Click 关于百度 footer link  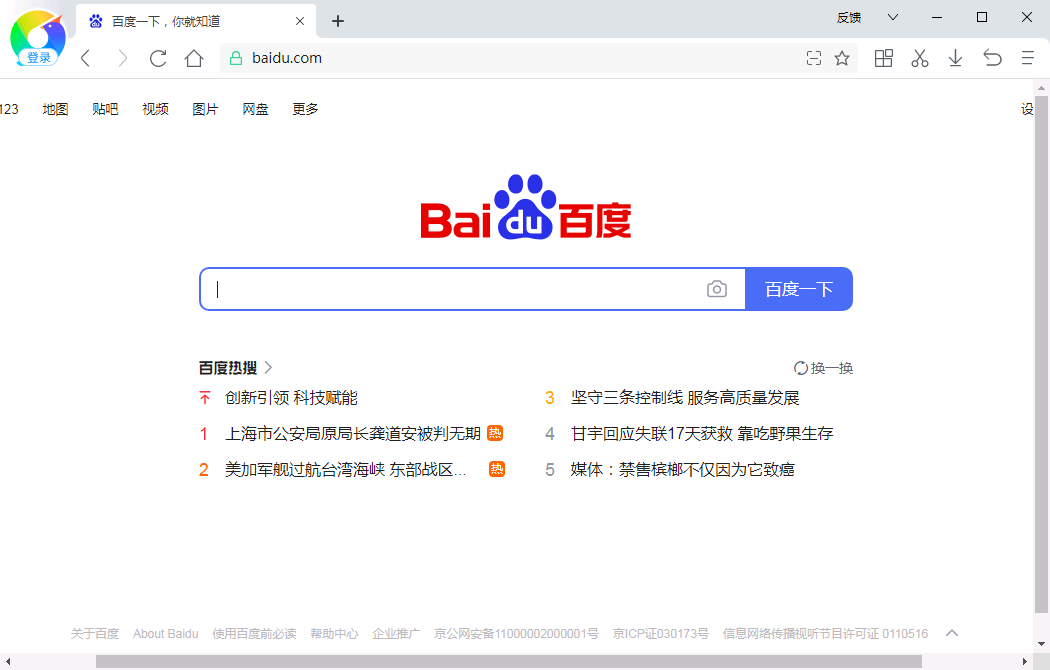point(95,633)
